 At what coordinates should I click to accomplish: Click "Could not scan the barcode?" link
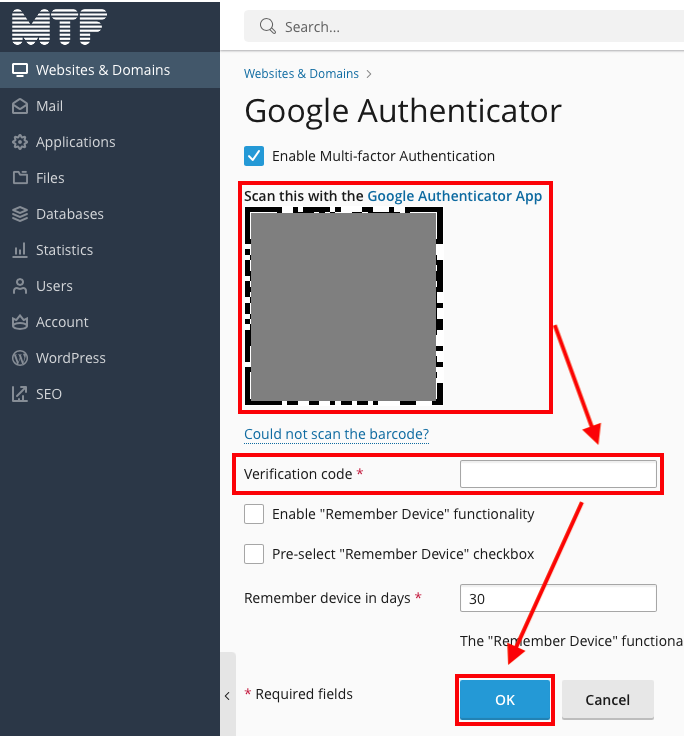tap(336, 434)
